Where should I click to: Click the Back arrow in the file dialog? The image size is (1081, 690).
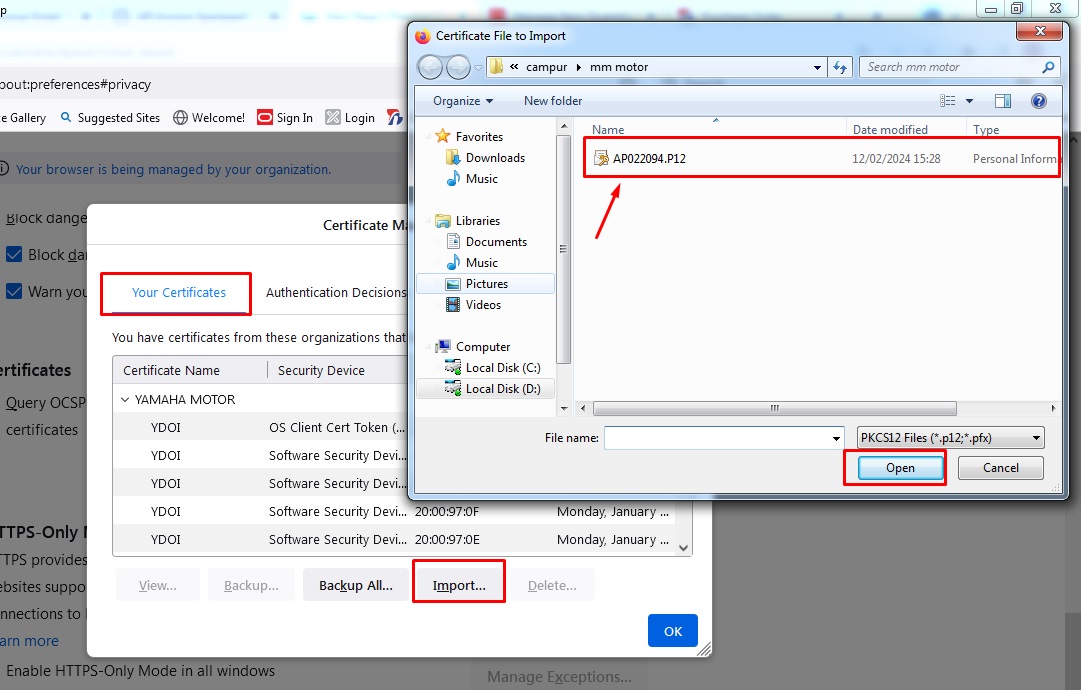[430, 68]
